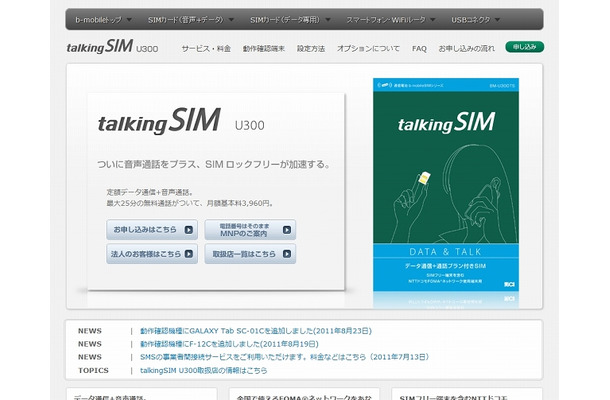
Task: Open news about GALAXY Tab SC-01C
Action: (256, 331)
